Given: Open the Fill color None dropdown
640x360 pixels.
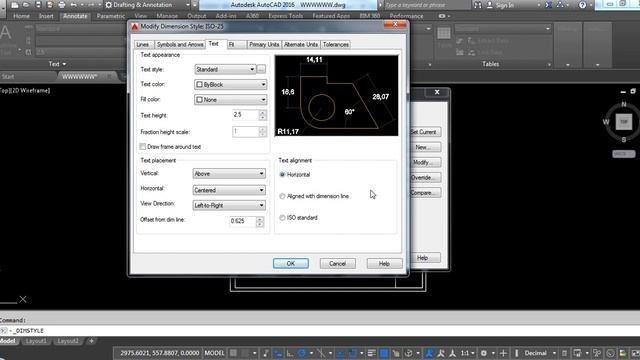Looking at the screenshot, I should [231, 100].
